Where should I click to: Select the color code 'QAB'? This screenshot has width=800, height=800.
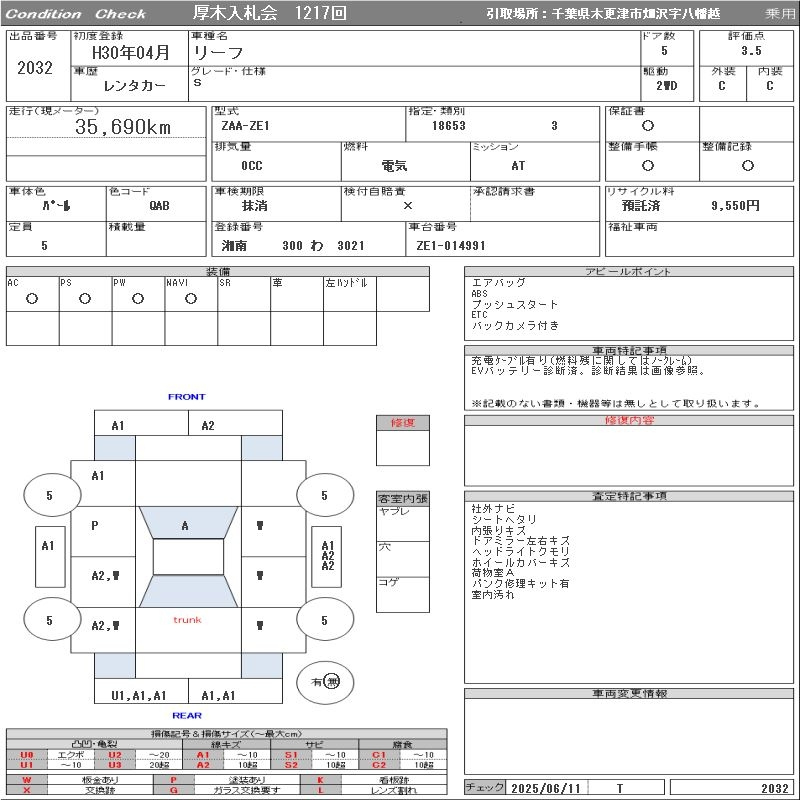tap(159, 206)
